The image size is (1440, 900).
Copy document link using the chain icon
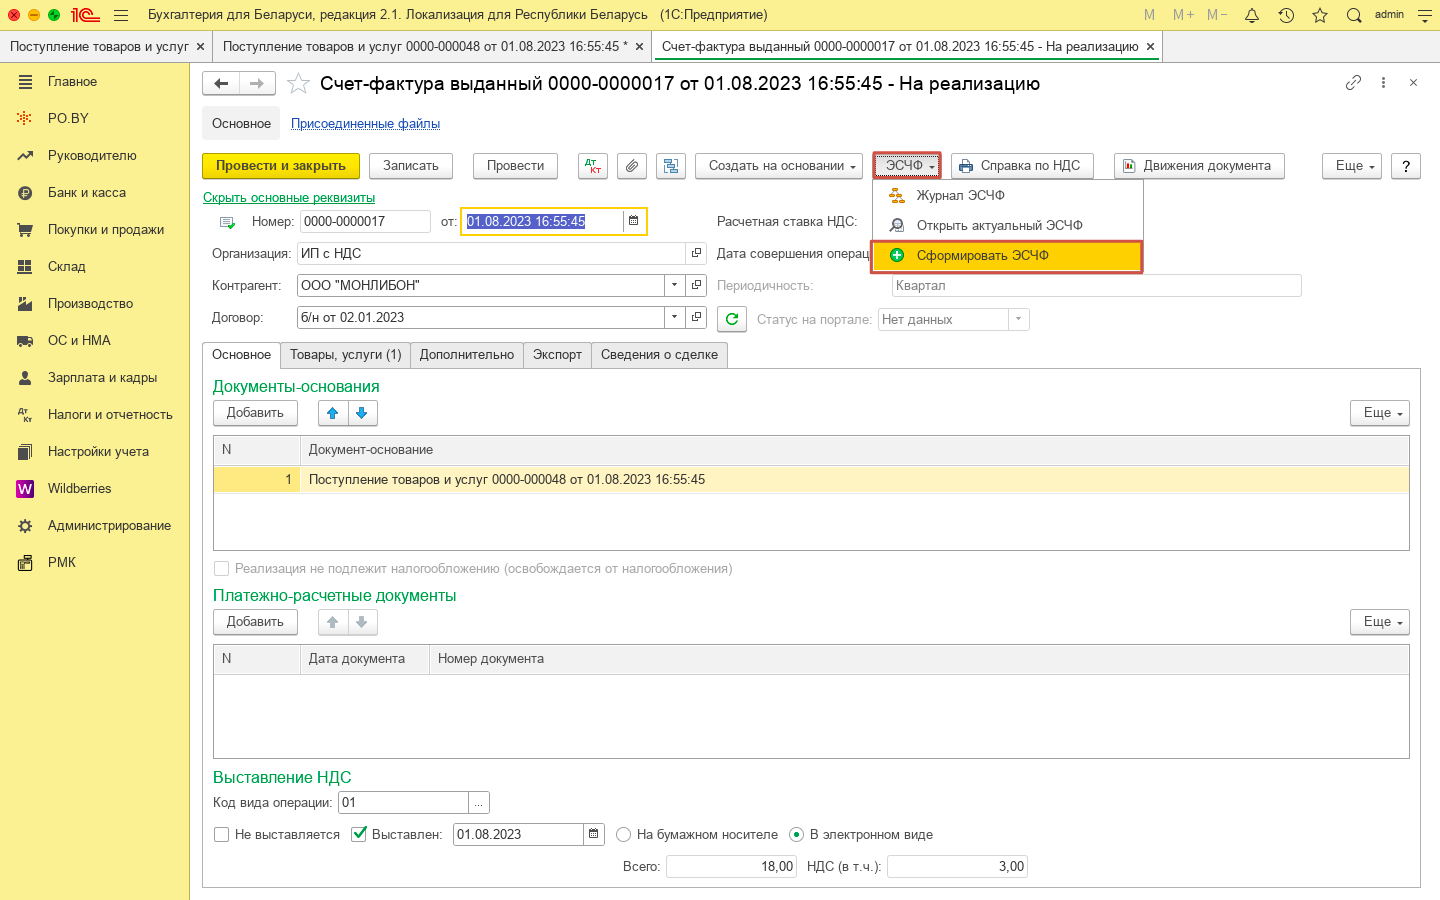click(1353, 83)
